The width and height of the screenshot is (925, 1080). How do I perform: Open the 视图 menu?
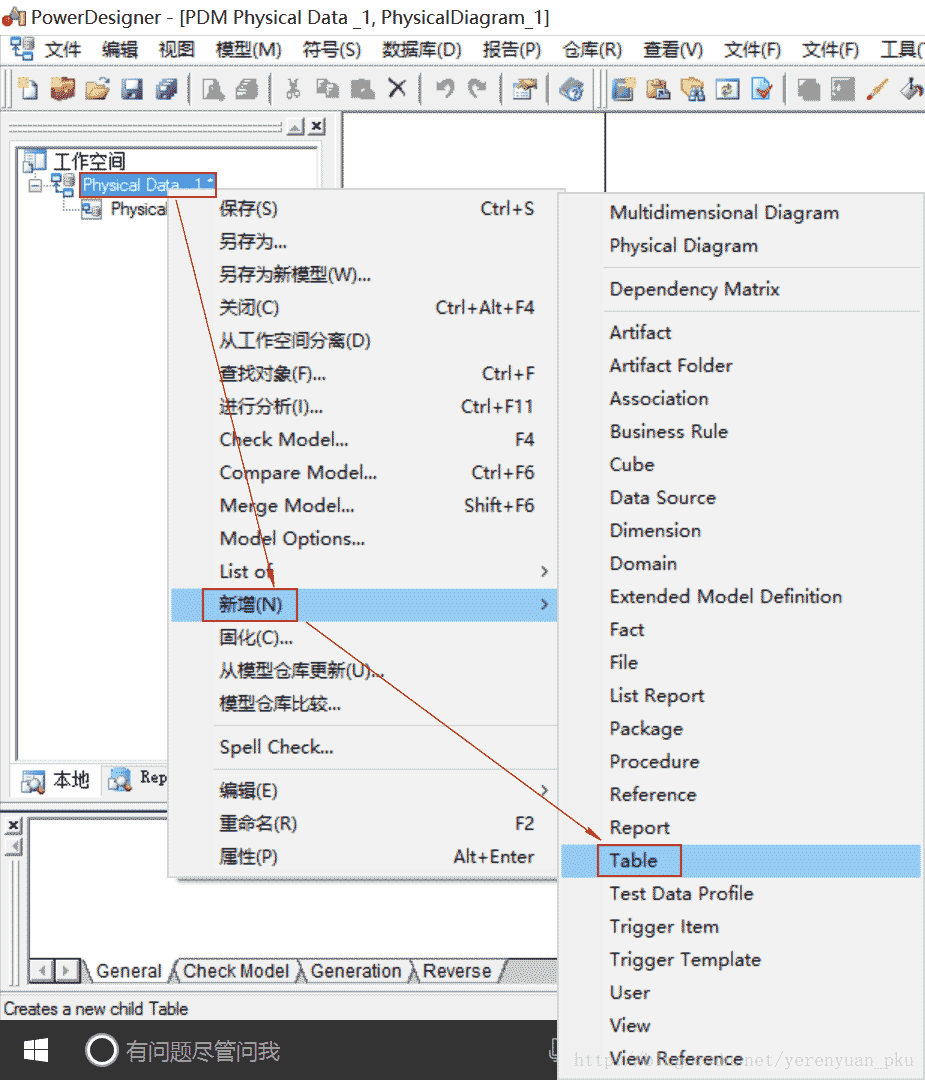point(177,50)
